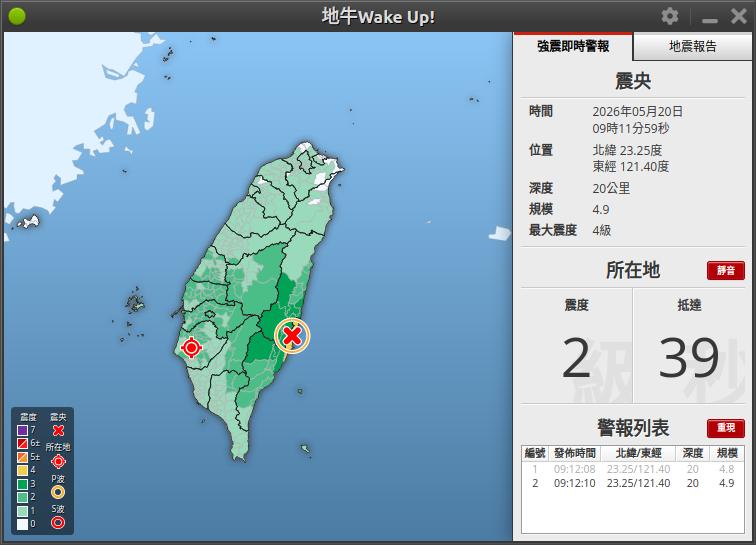Click the green status indicator light
The width and height of the screenshot is (756, 545).
tap(17, 16)
